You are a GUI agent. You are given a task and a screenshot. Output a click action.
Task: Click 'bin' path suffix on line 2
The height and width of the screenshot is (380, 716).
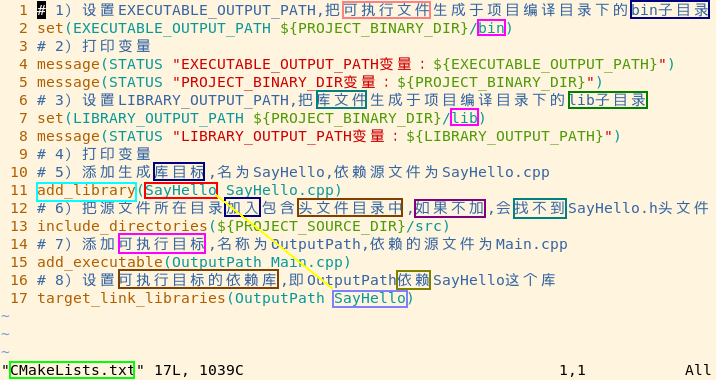[x=491, y=28]
